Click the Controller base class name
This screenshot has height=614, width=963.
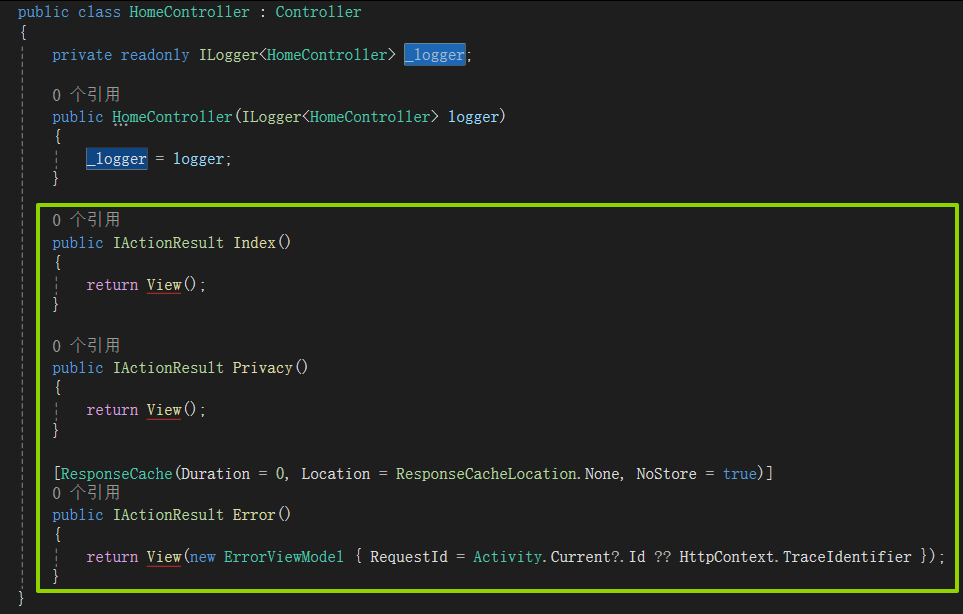(318, 12)
